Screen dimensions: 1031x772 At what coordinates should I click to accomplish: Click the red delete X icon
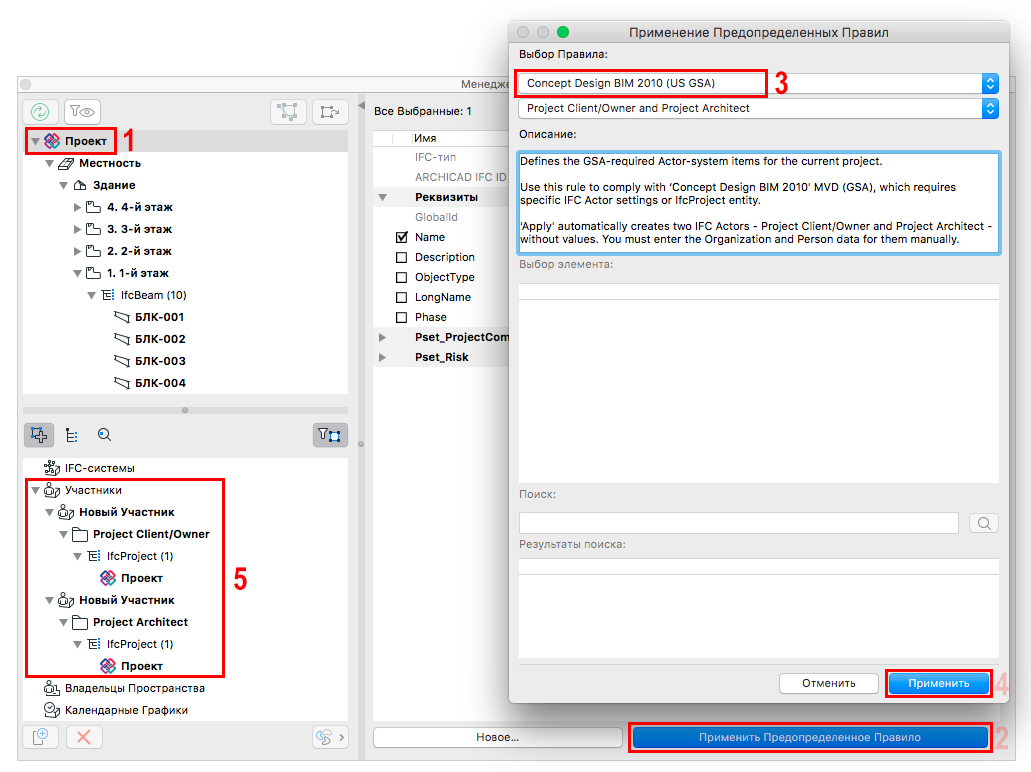[x=84, y=737]
